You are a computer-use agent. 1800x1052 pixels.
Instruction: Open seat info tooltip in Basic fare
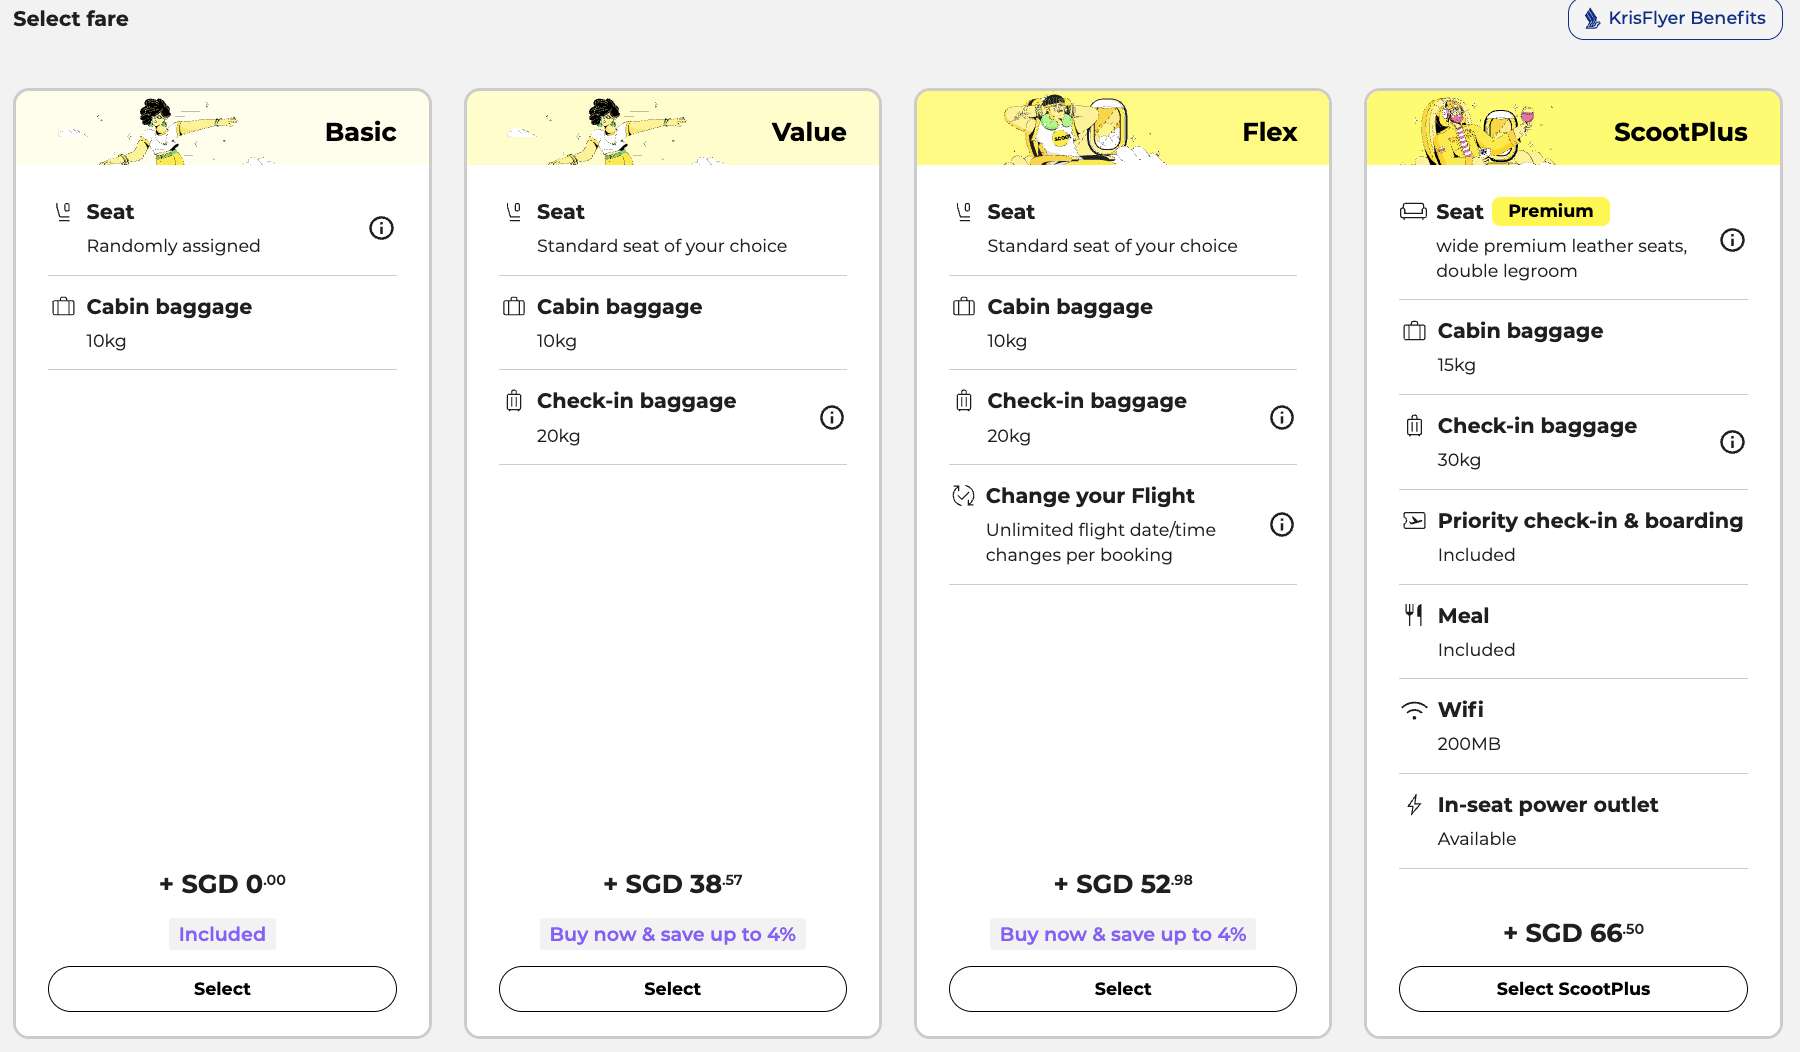(x=380, y=228)
